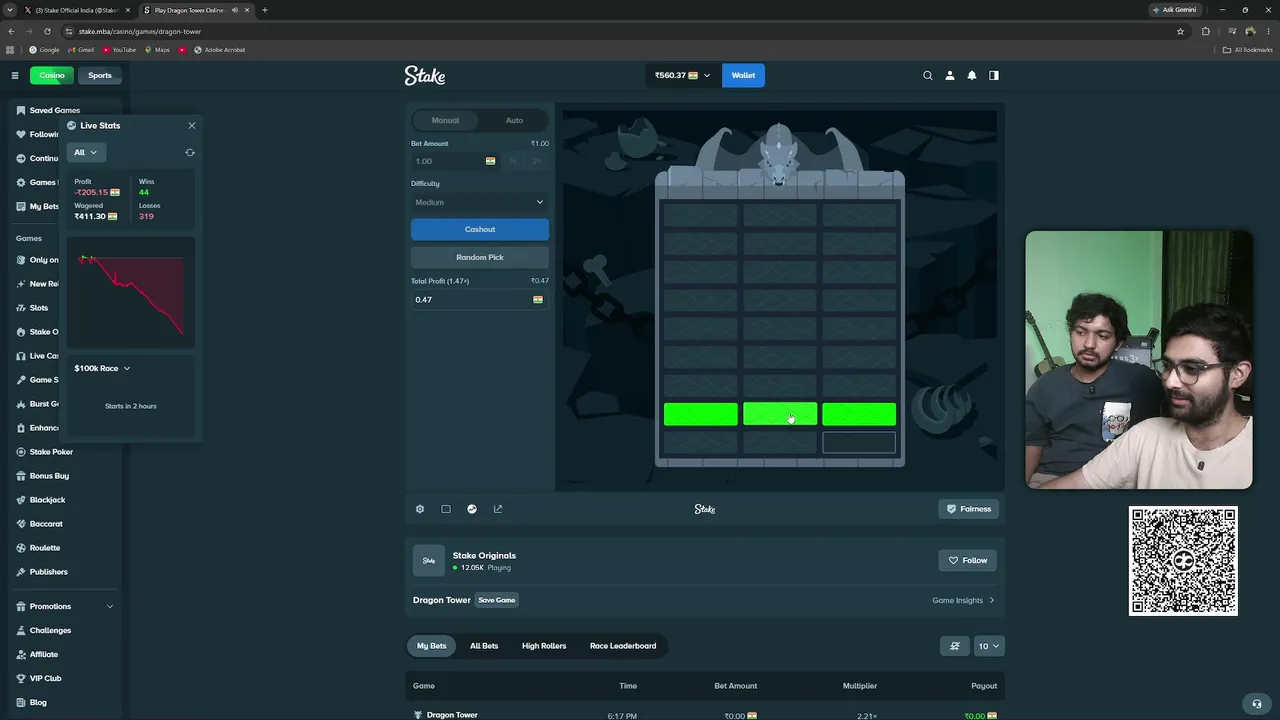The height and width of the screenshot is (720, 1280).
Task: Open notifications bell
Action: tap(972, 75)
